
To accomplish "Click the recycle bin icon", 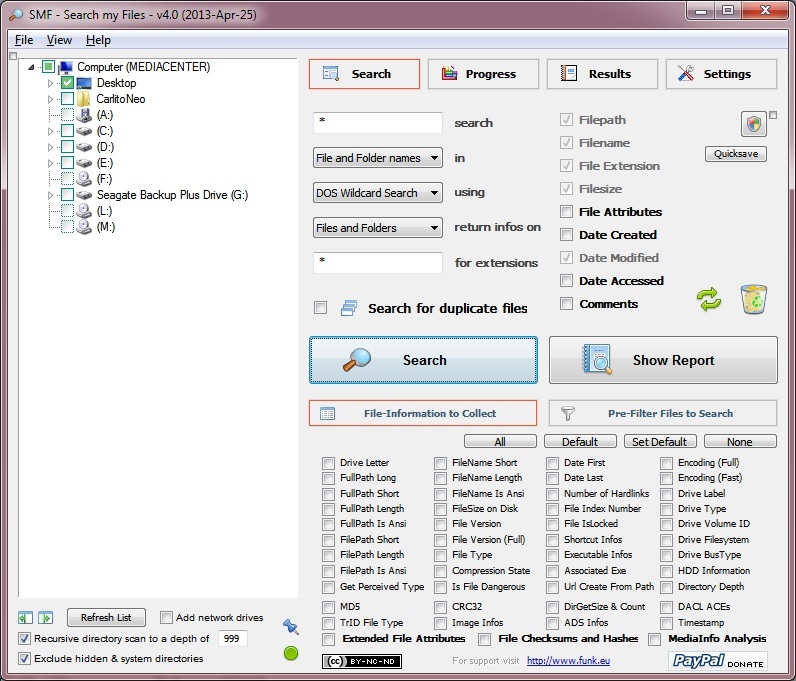I will point(753,299).
